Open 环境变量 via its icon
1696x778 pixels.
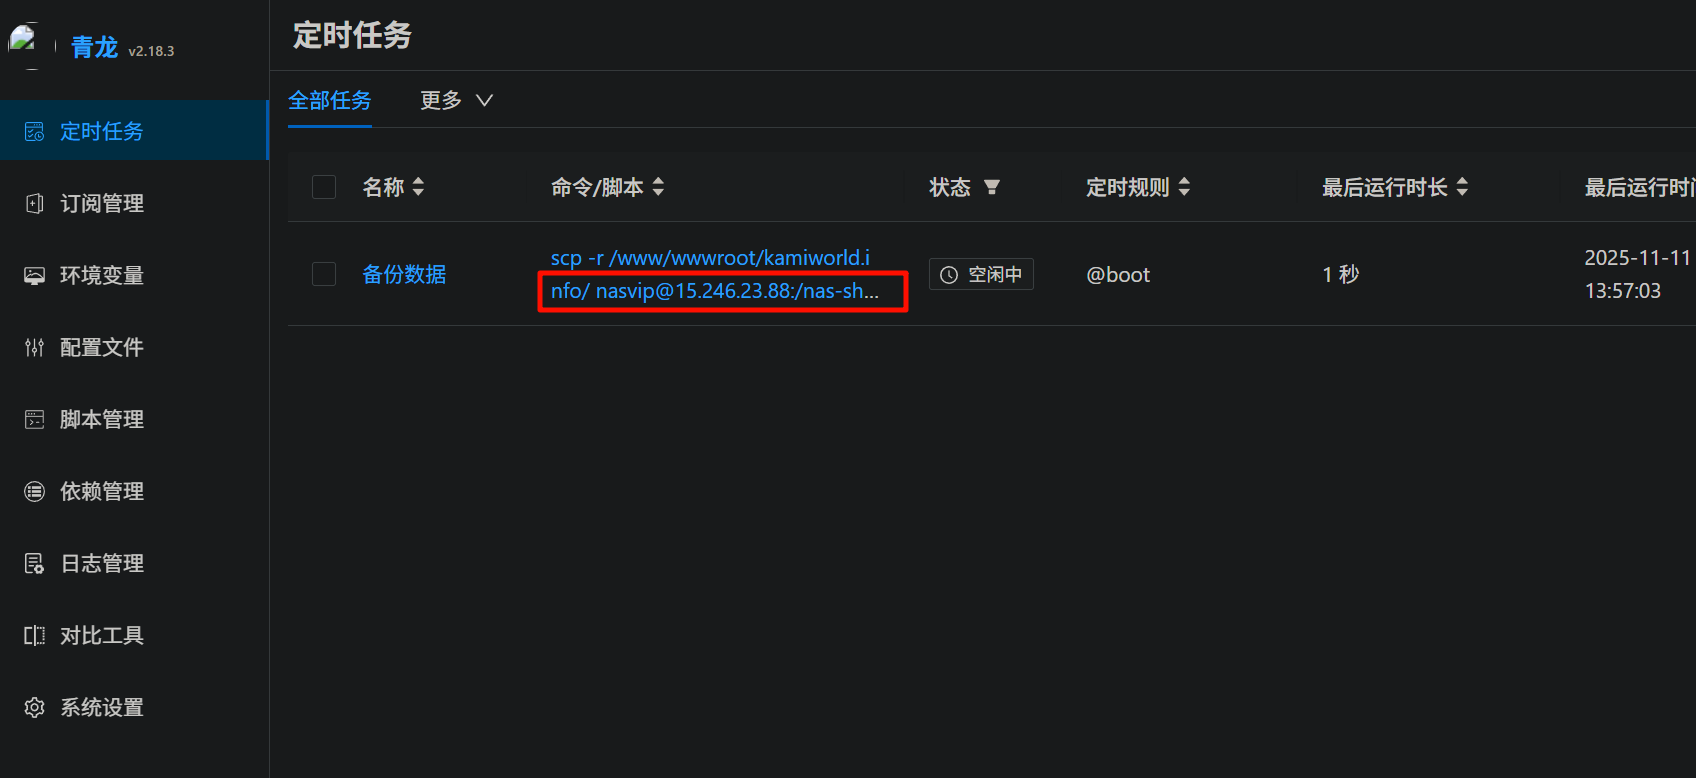tap(35, 276)
